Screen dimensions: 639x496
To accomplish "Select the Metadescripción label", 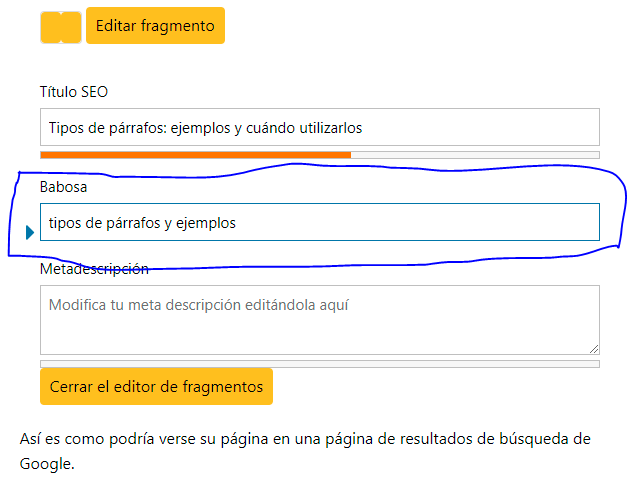I will pos(94,269).
